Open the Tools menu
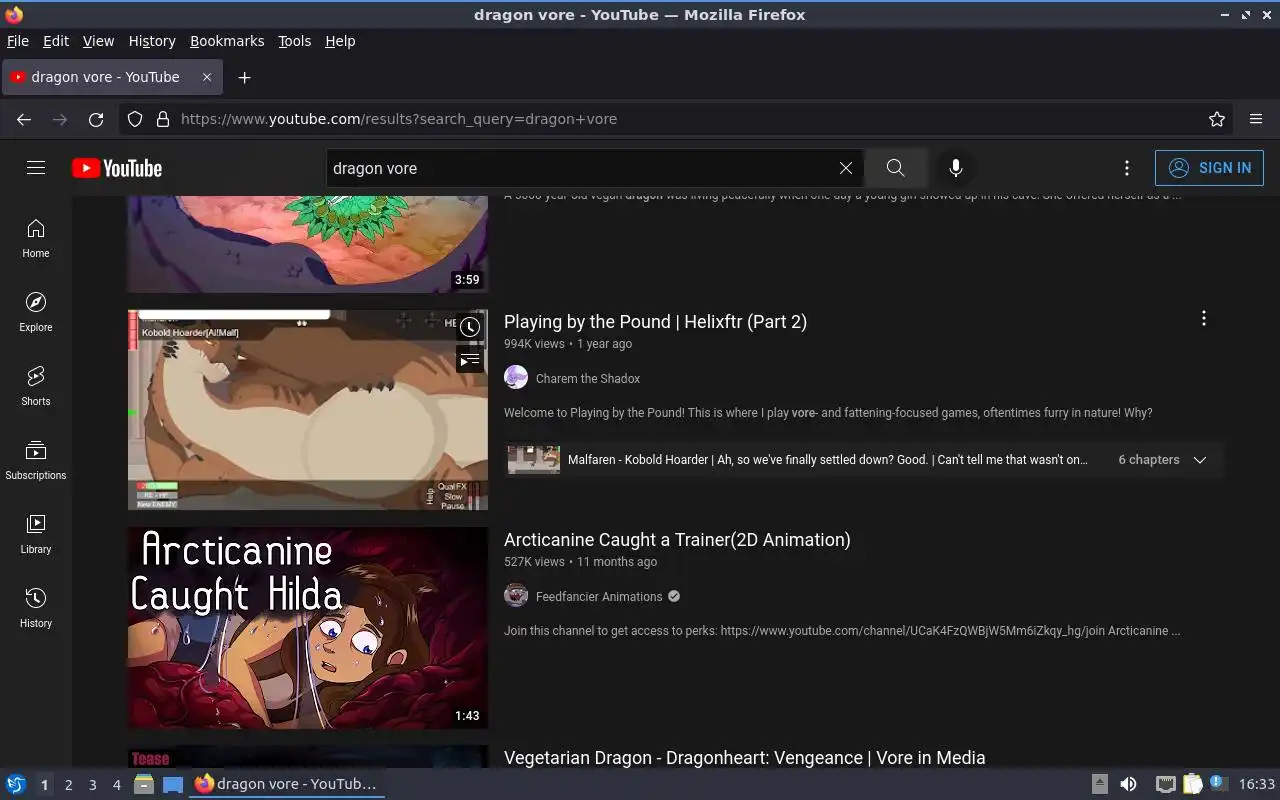Viewport: 1280px width, 800px height. pyautogui.click(x=294, y=41)
